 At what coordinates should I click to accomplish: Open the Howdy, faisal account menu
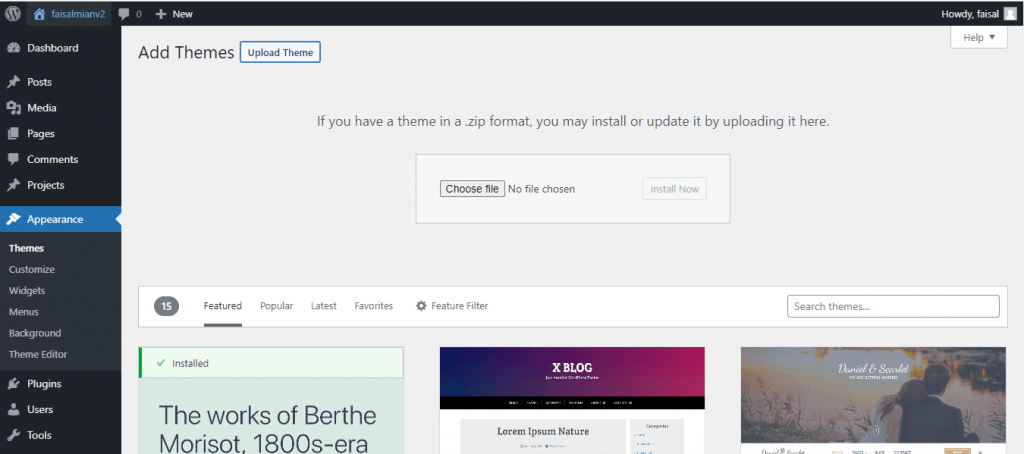click(978, 14)
